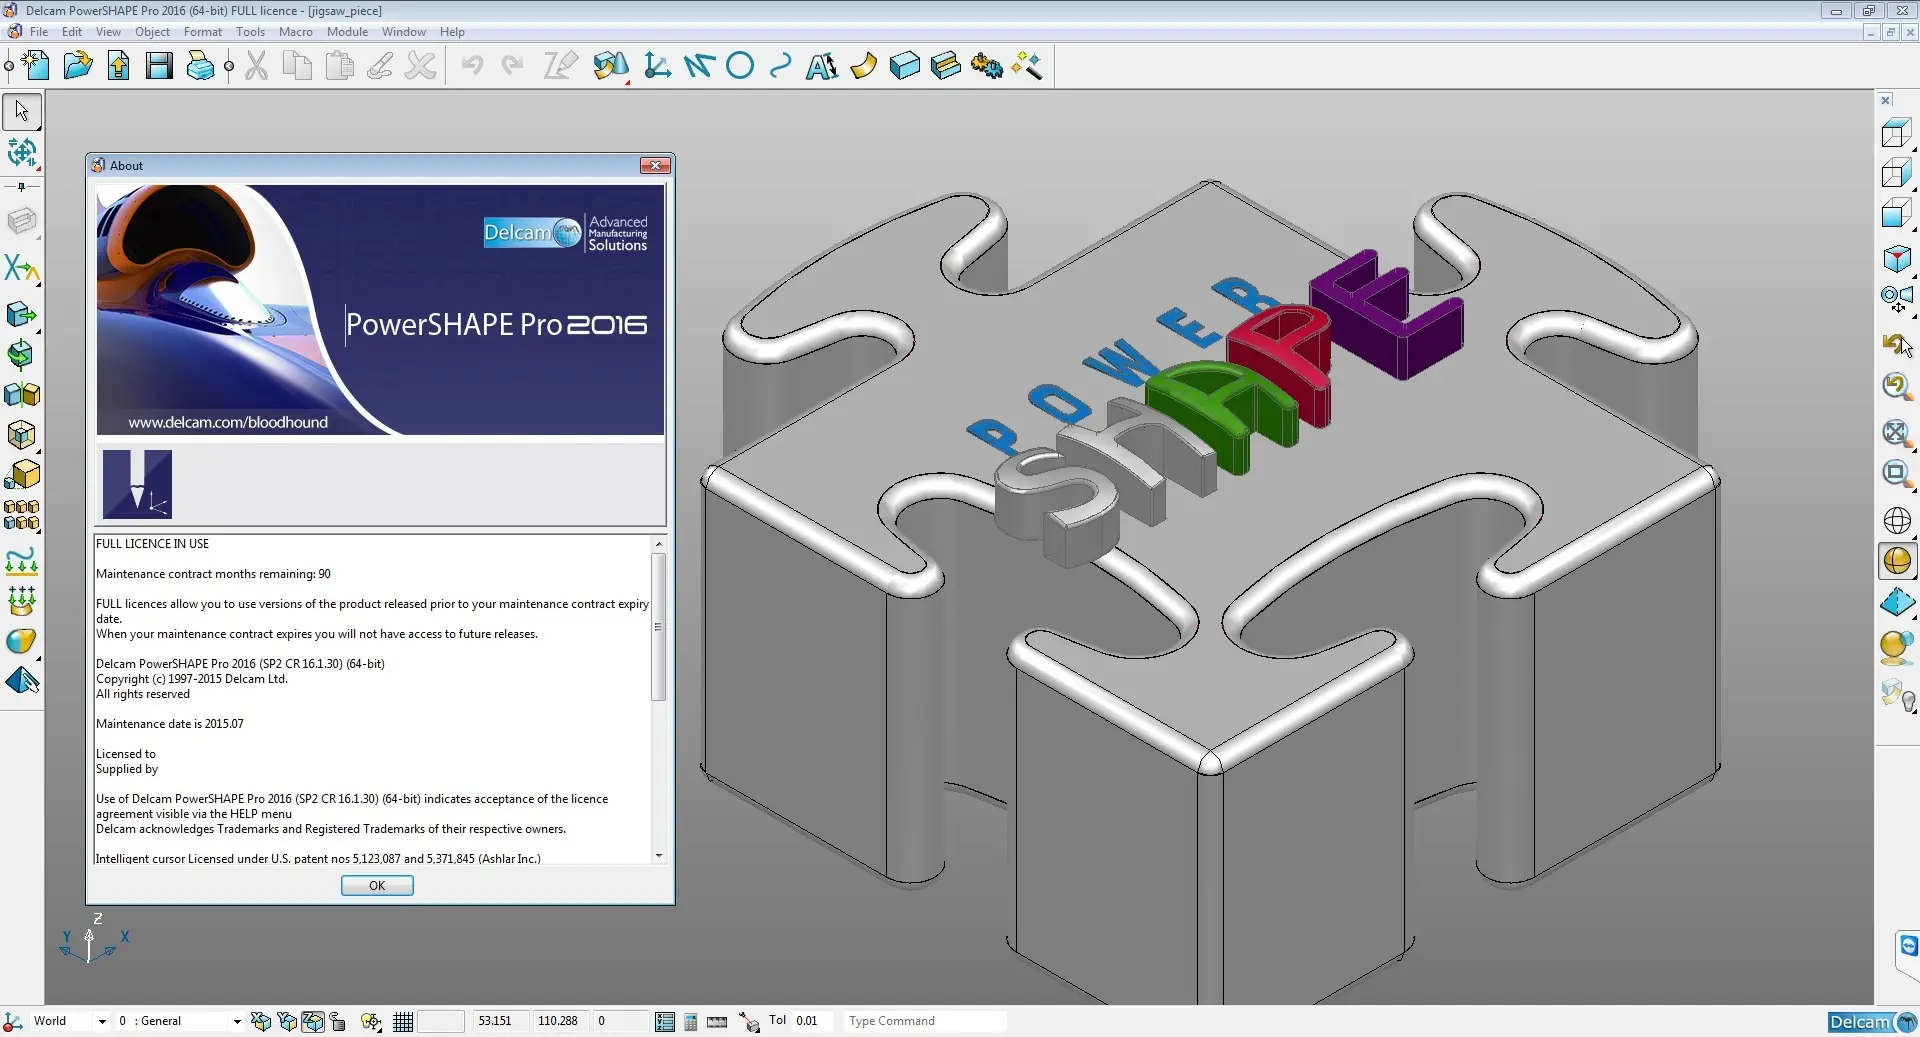Viewport: 1920px width, 1037px height.
Task: Click the wireframe view icon on right toolbar
Action: [1896, 132]
